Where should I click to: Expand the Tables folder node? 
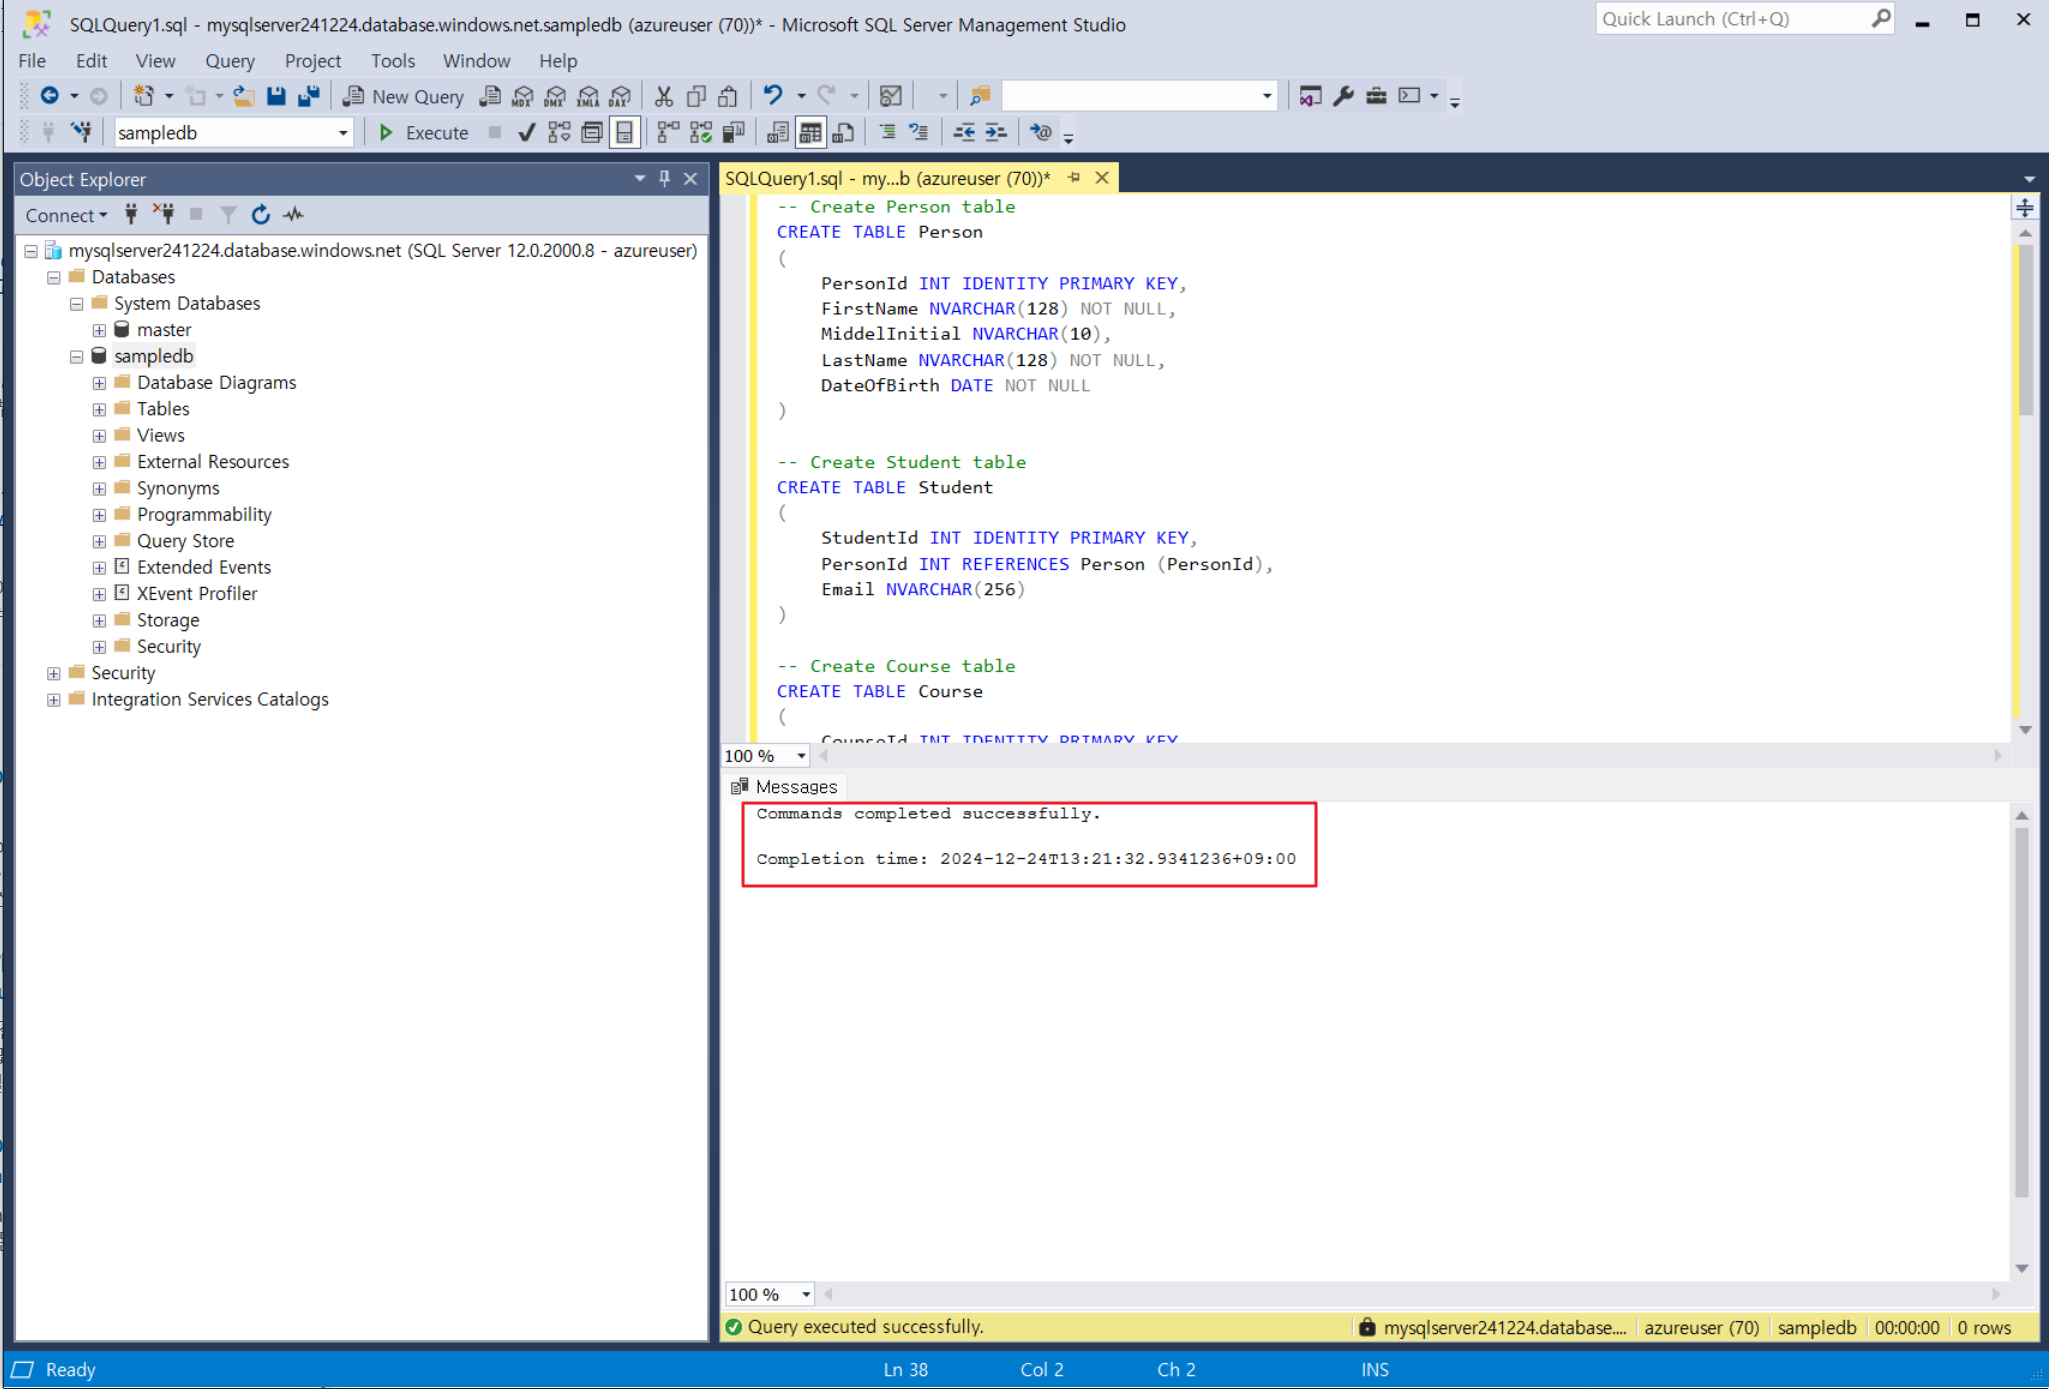(99, 409)
